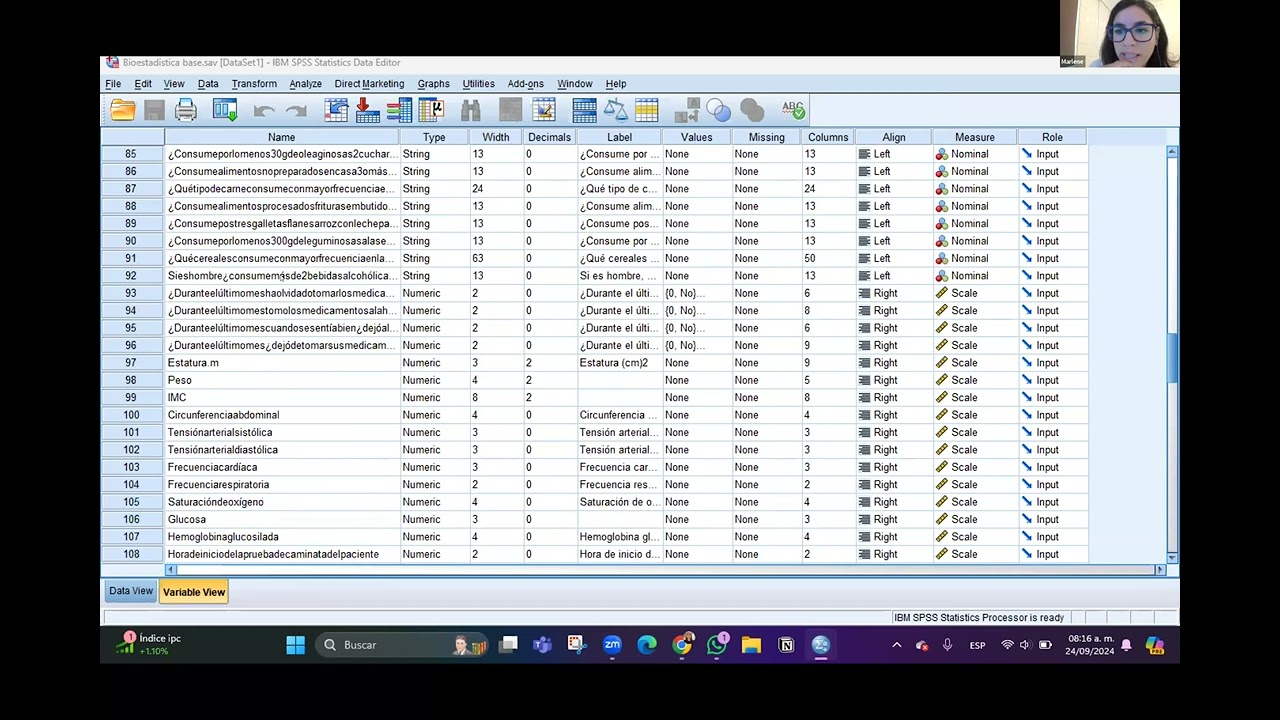Open Notion from the taskbar
The image size is (1280, 720).
[x=786, y=645]
